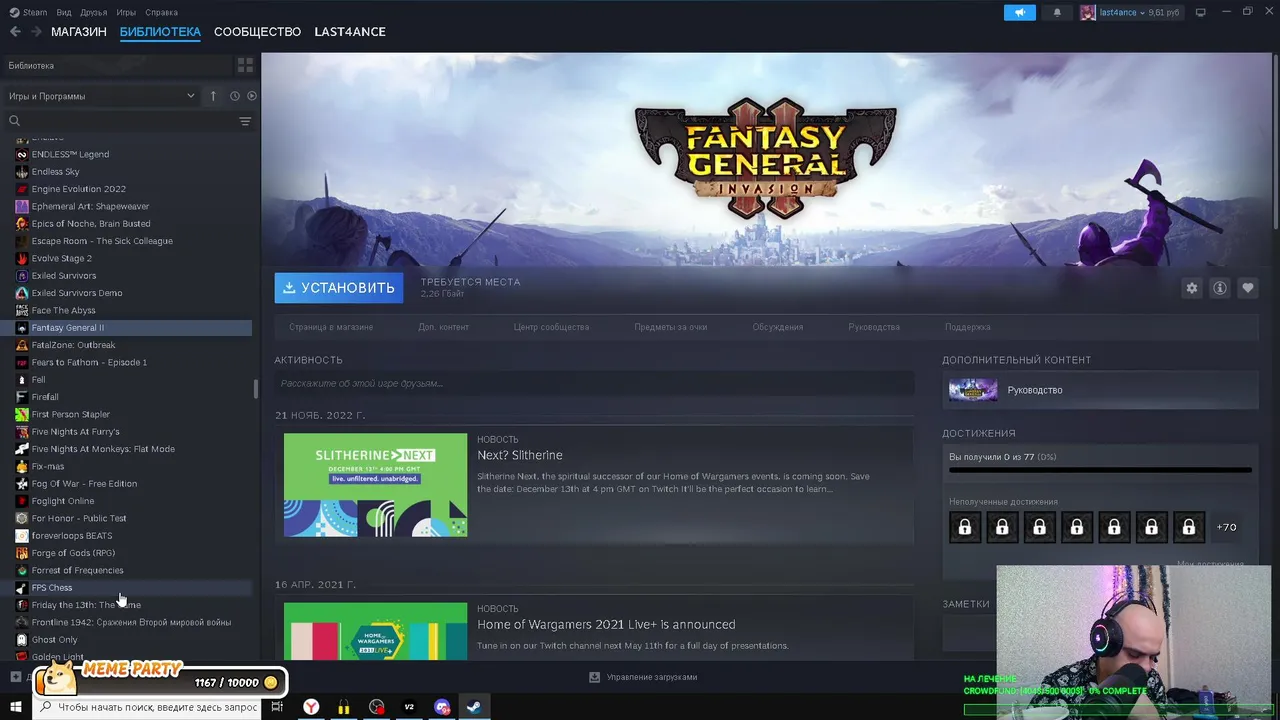Image resolution: width=1280 pixels, height=720 pixels.
Task: Open Home of Wargamers 2021 Live+ news title
Action: point(606,624)
